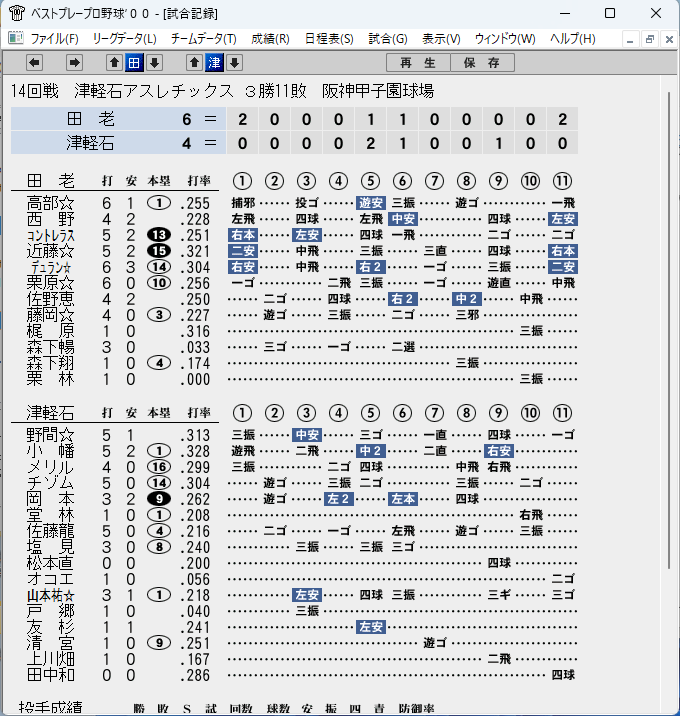Click the up arrow before 津 team button

click(x=195, y=63)
